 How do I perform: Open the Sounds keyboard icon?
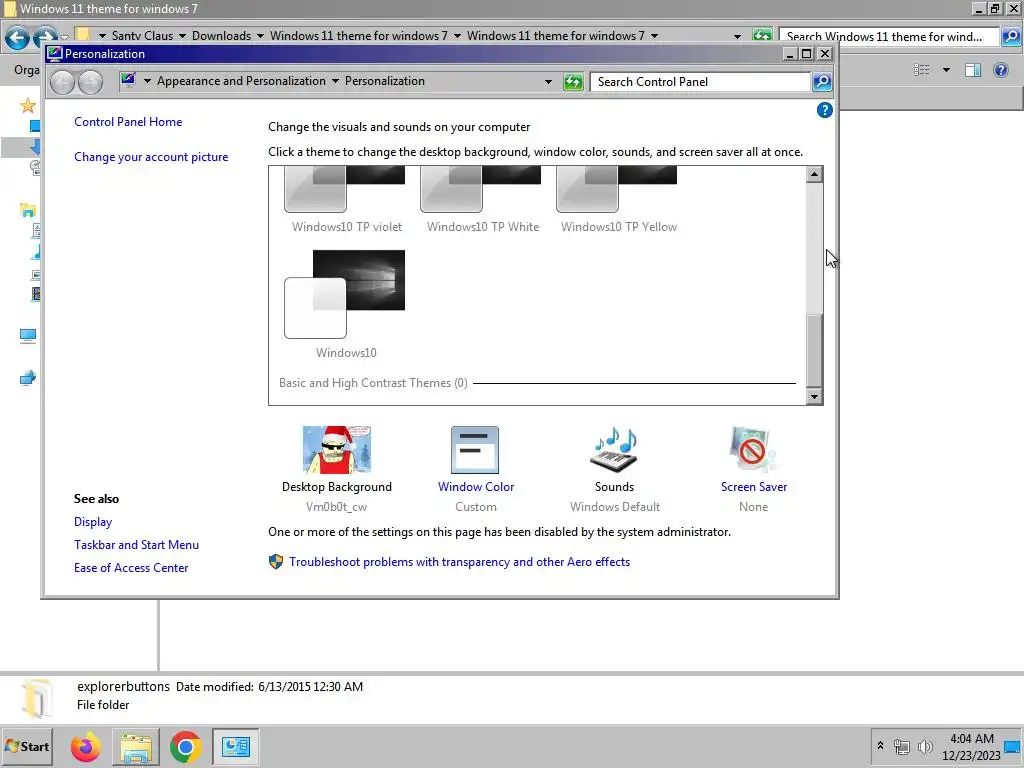(614, 450)
